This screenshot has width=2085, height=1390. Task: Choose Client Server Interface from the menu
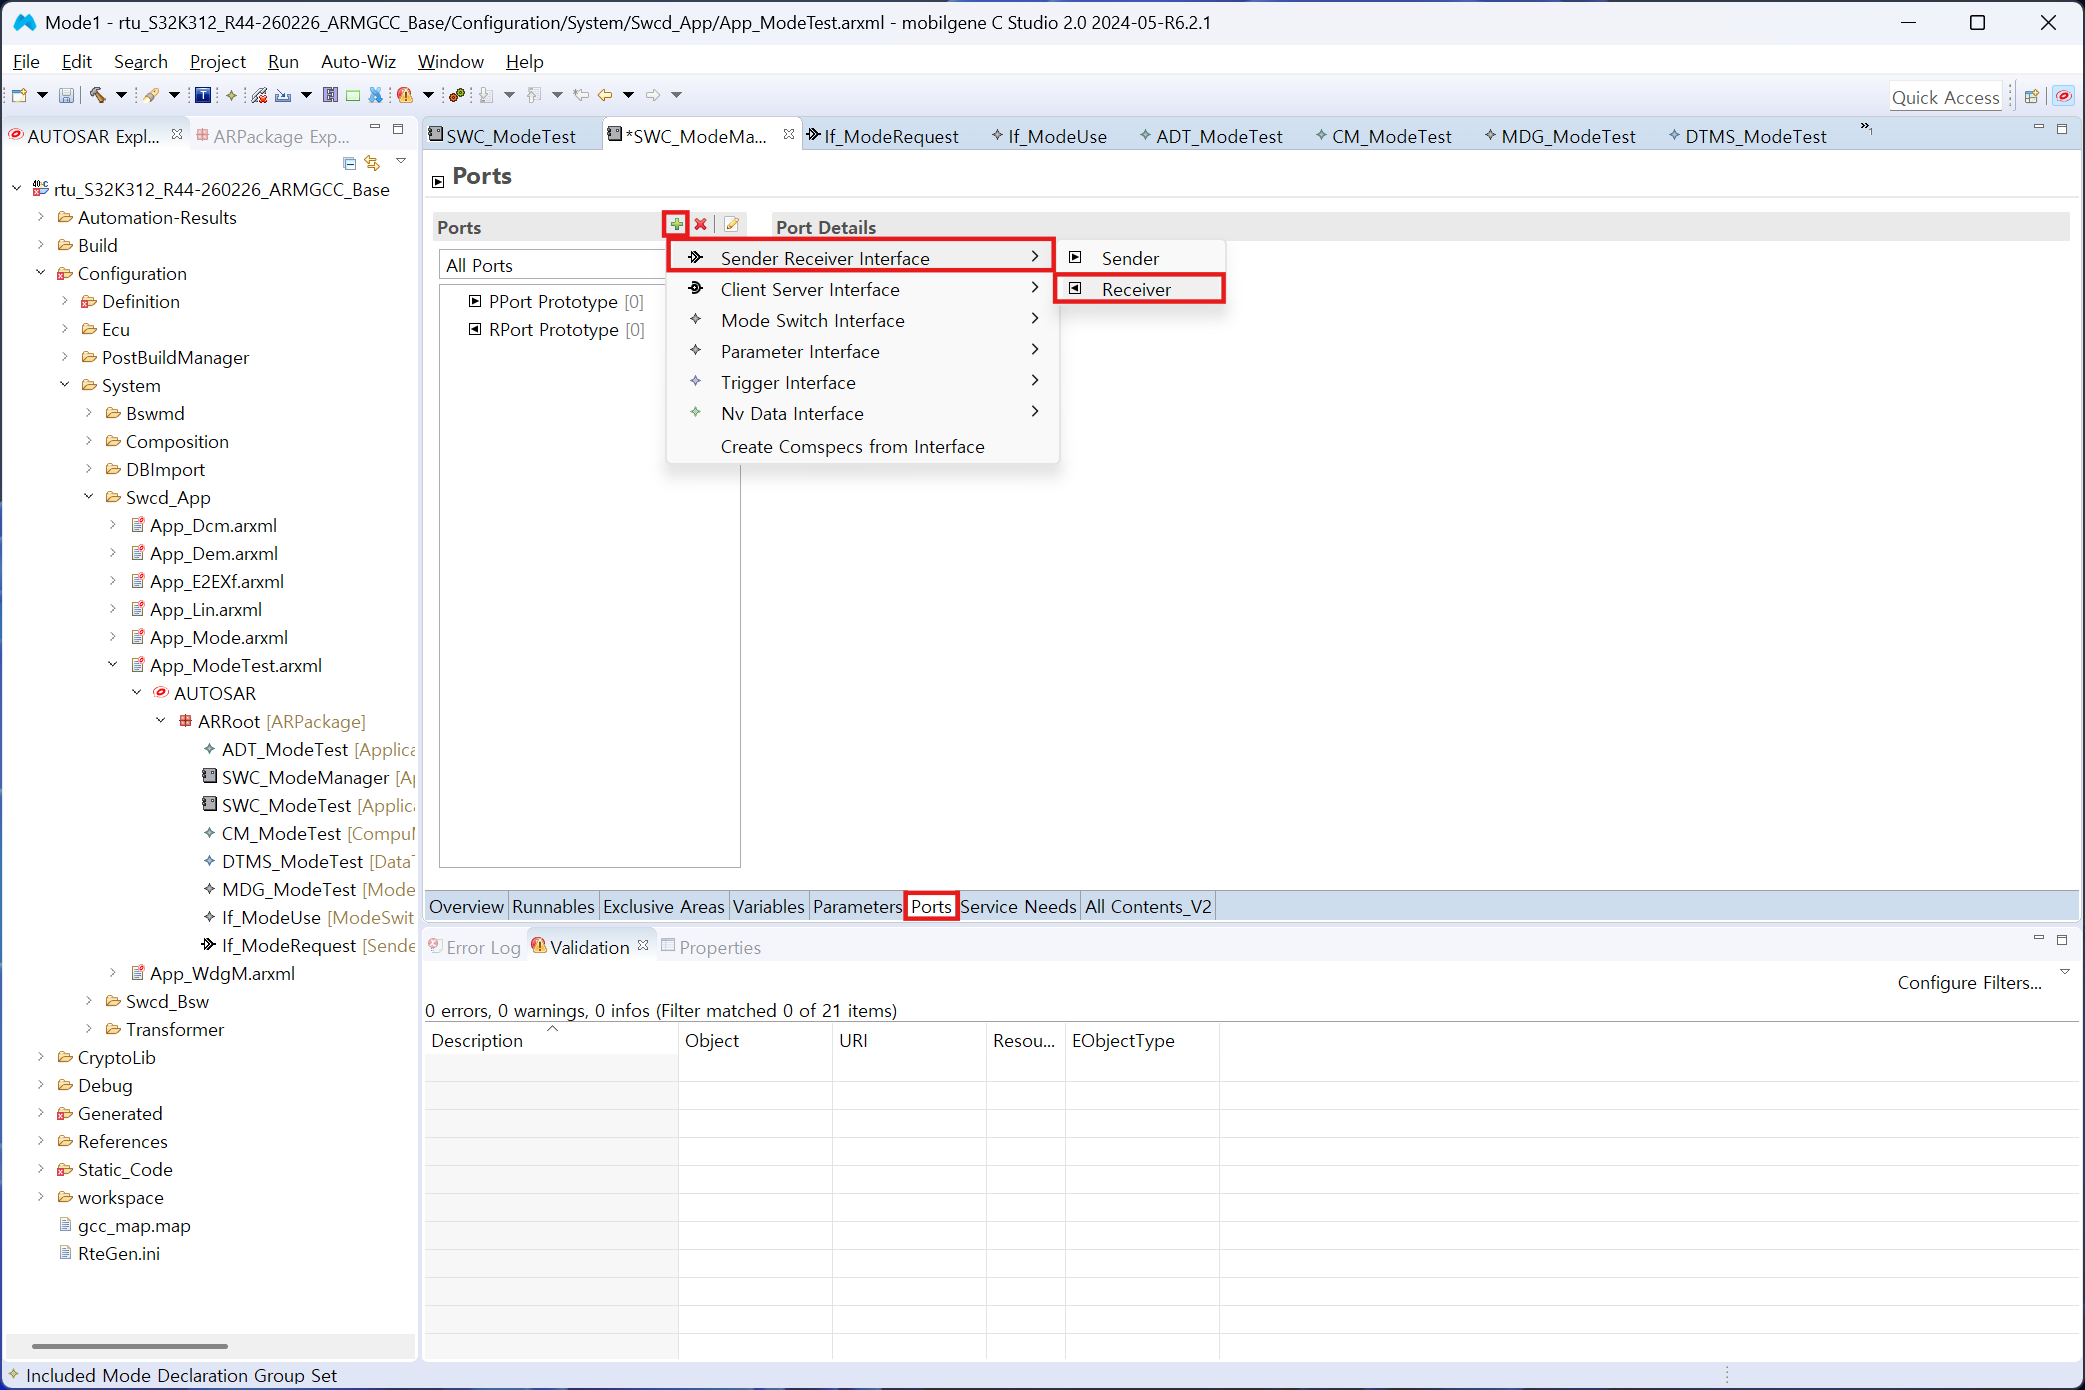click(x=863, y=289)
